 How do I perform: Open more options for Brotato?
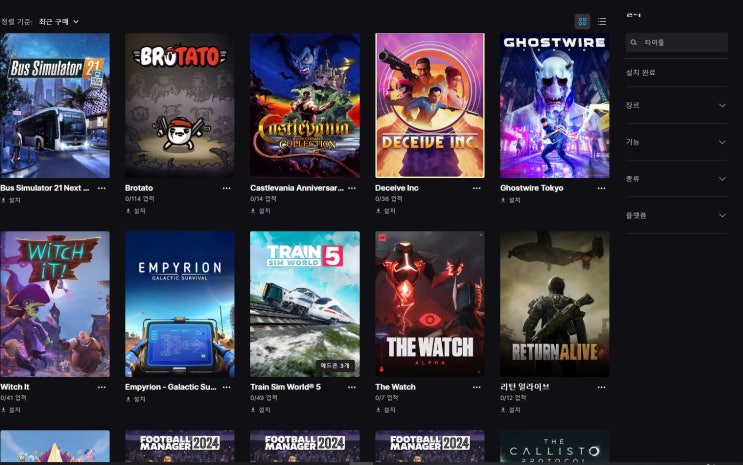tap(227, 188)
